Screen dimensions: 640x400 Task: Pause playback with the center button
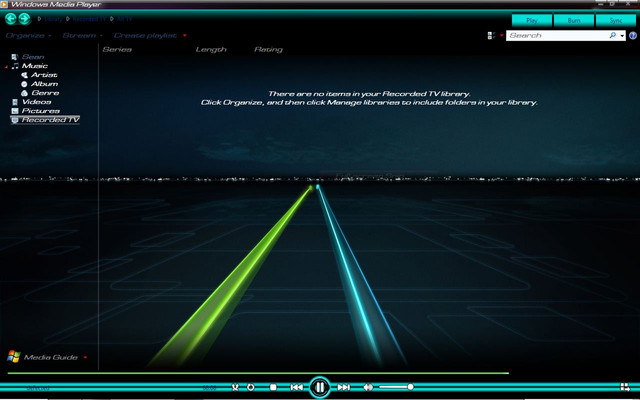320,387
